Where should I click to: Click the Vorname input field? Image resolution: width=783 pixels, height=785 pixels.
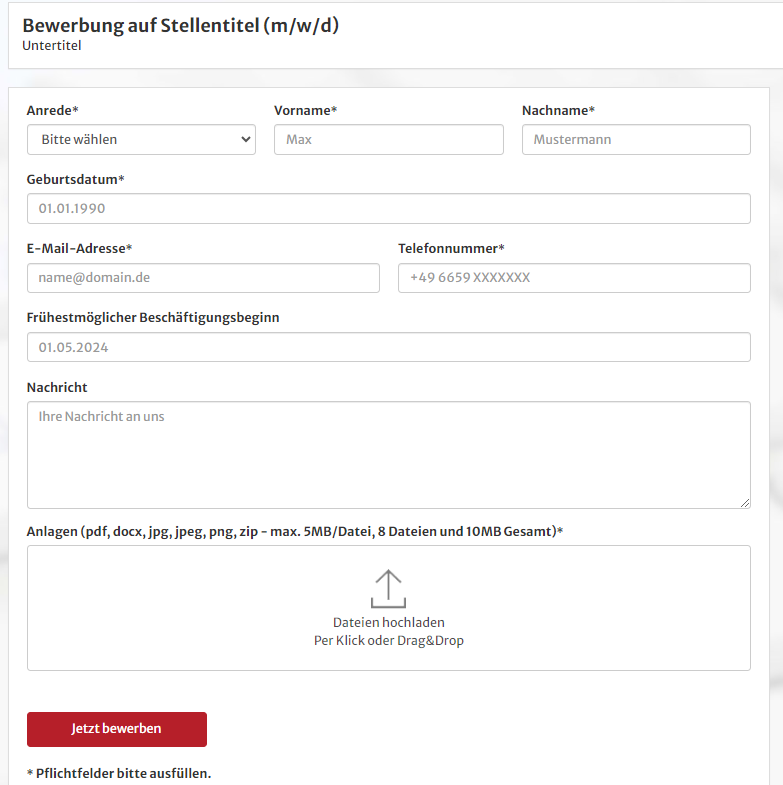[388, 139]
